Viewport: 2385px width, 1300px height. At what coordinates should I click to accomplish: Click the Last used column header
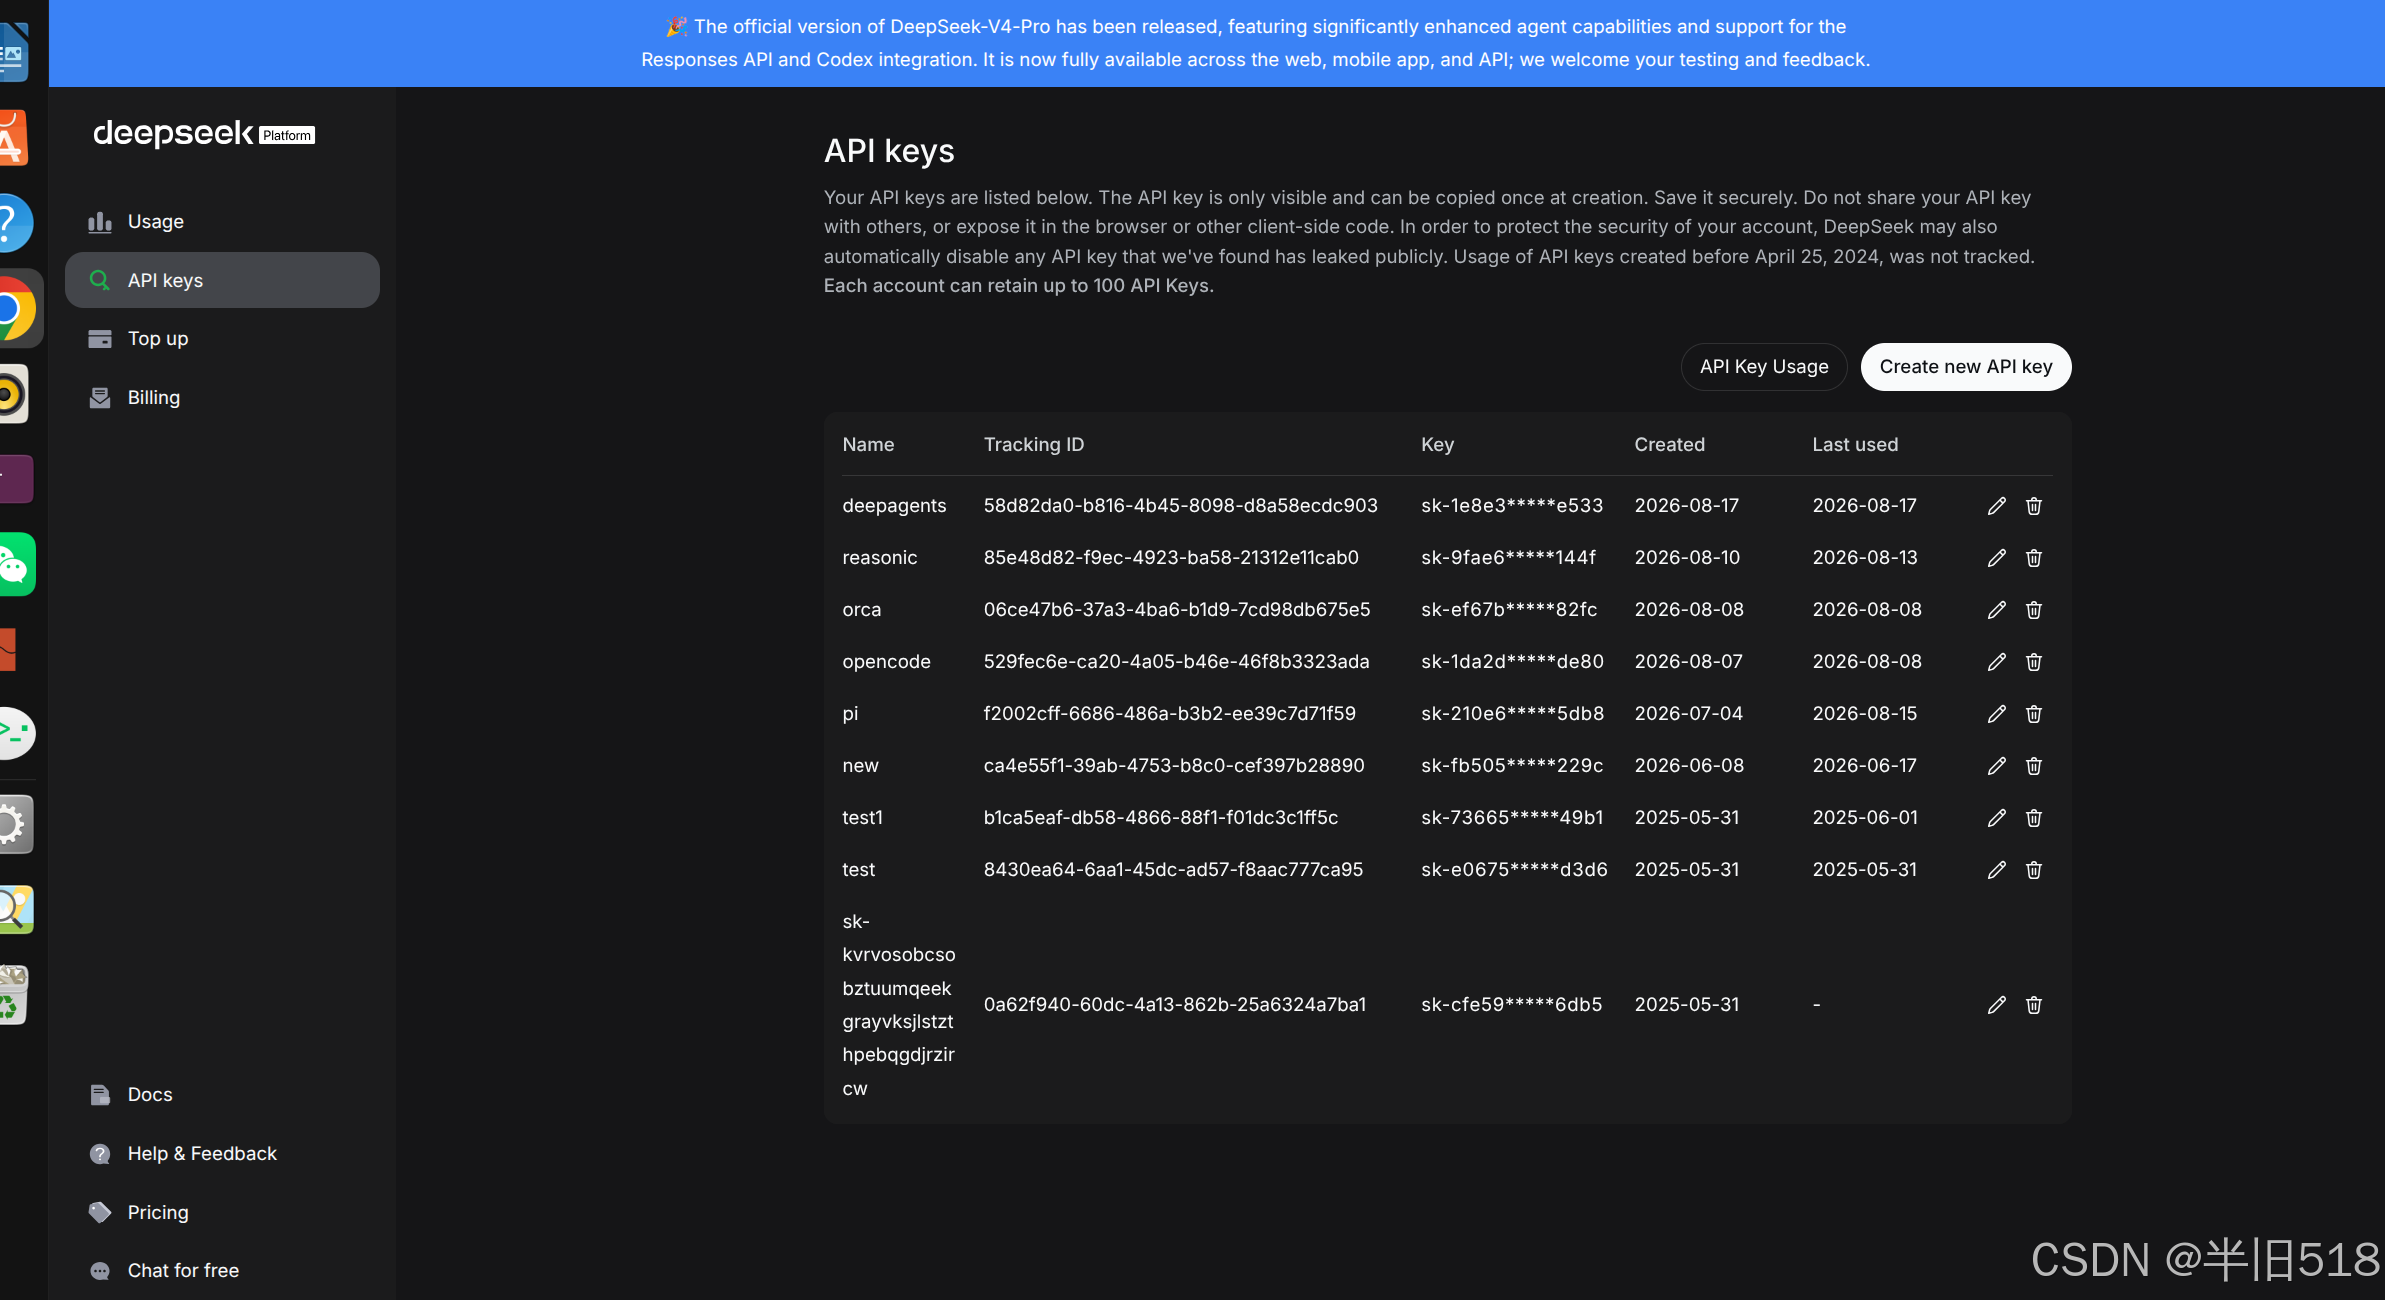pyautogui.click(x=1855, y=445)
